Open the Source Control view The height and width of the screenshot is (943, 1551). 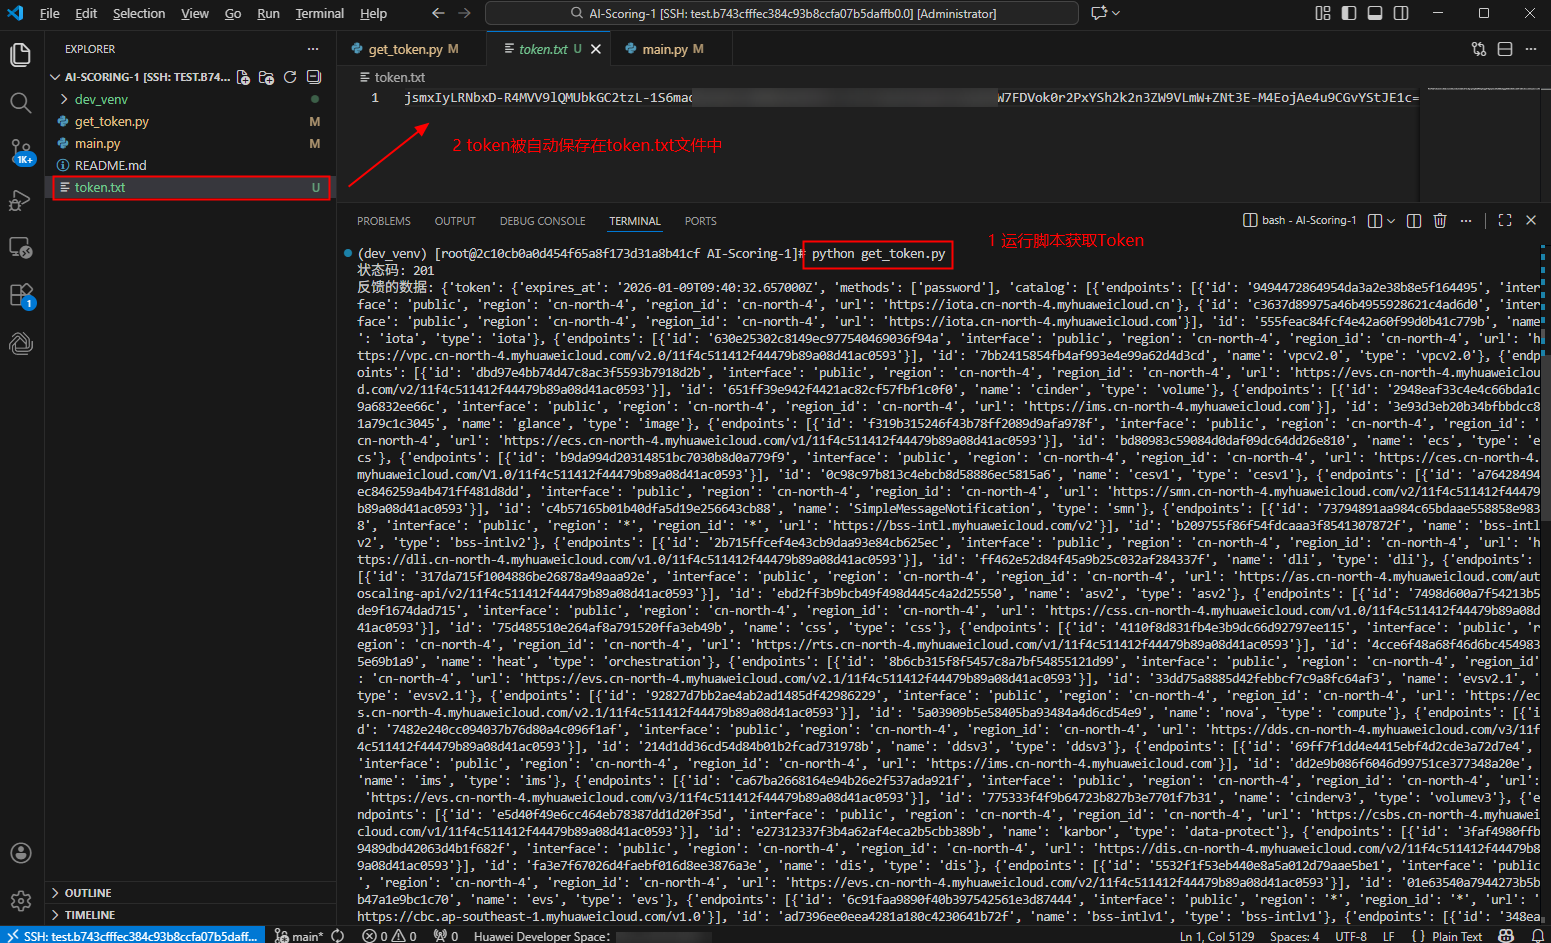20,151
